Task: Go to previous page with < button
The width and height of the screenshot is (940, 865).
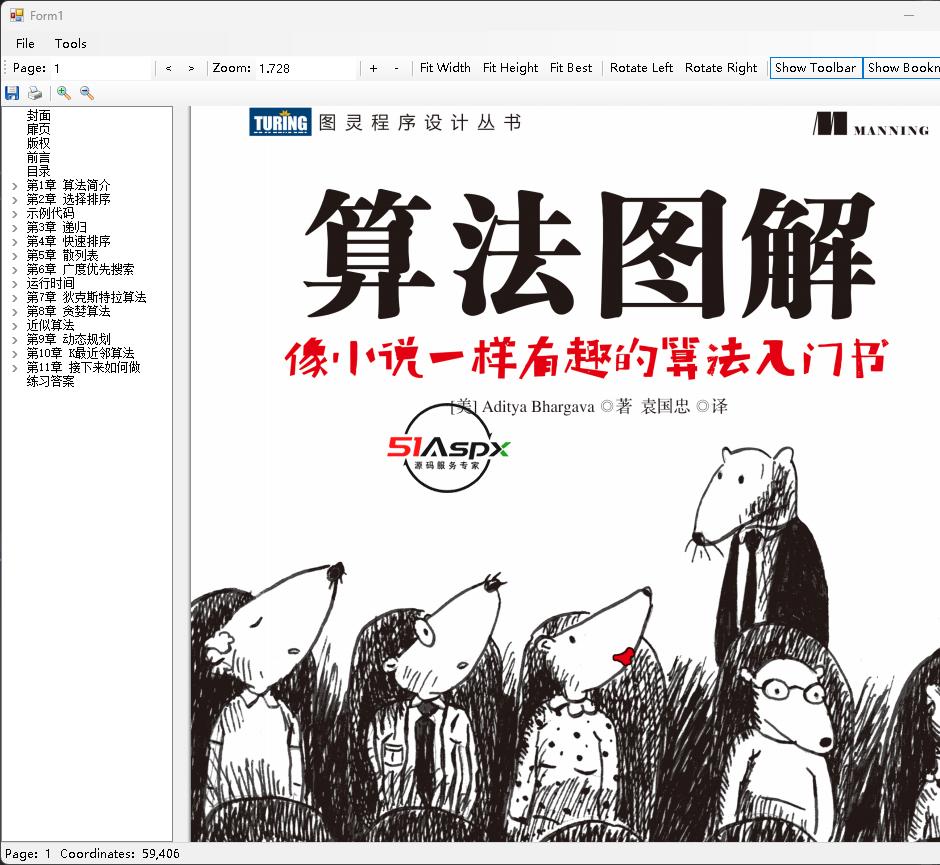Action: point(168,68)
